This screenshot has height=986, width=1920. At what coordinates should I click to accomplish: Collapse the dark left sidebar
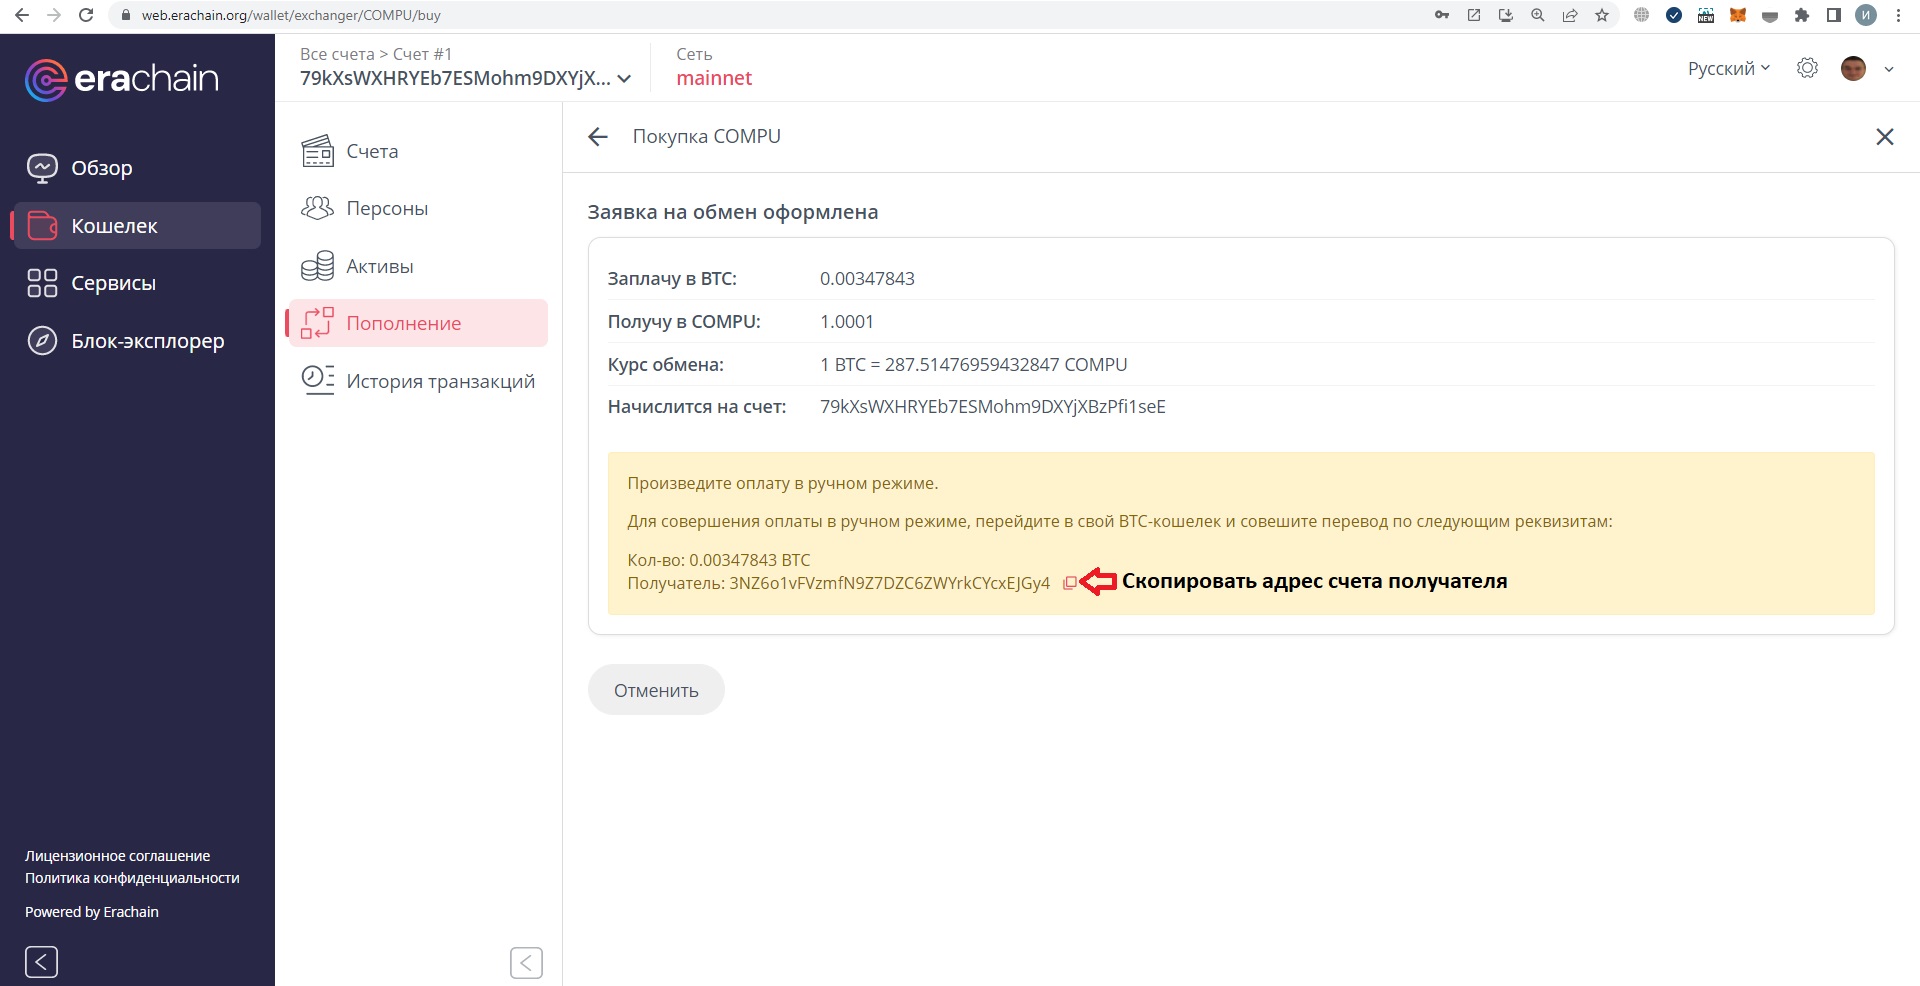(41, 962)
